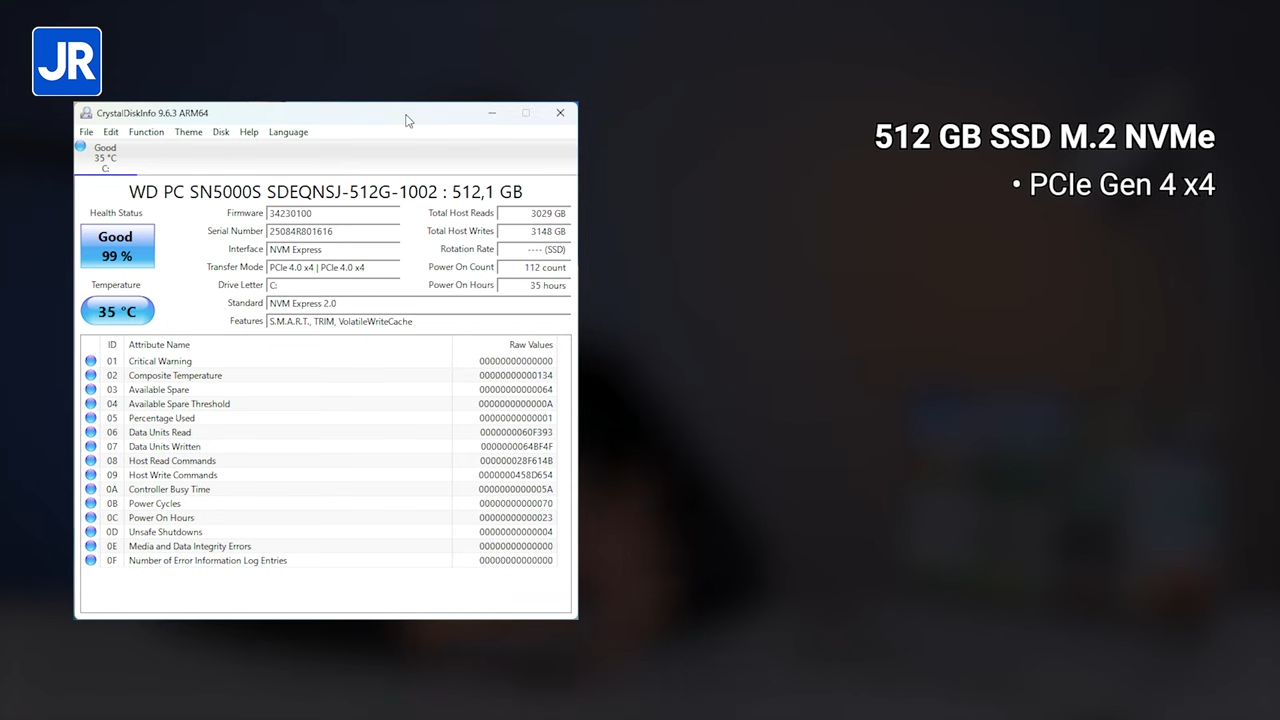Click the Attribute Name column header
The image size is (1280, 720).
[159, 345]
